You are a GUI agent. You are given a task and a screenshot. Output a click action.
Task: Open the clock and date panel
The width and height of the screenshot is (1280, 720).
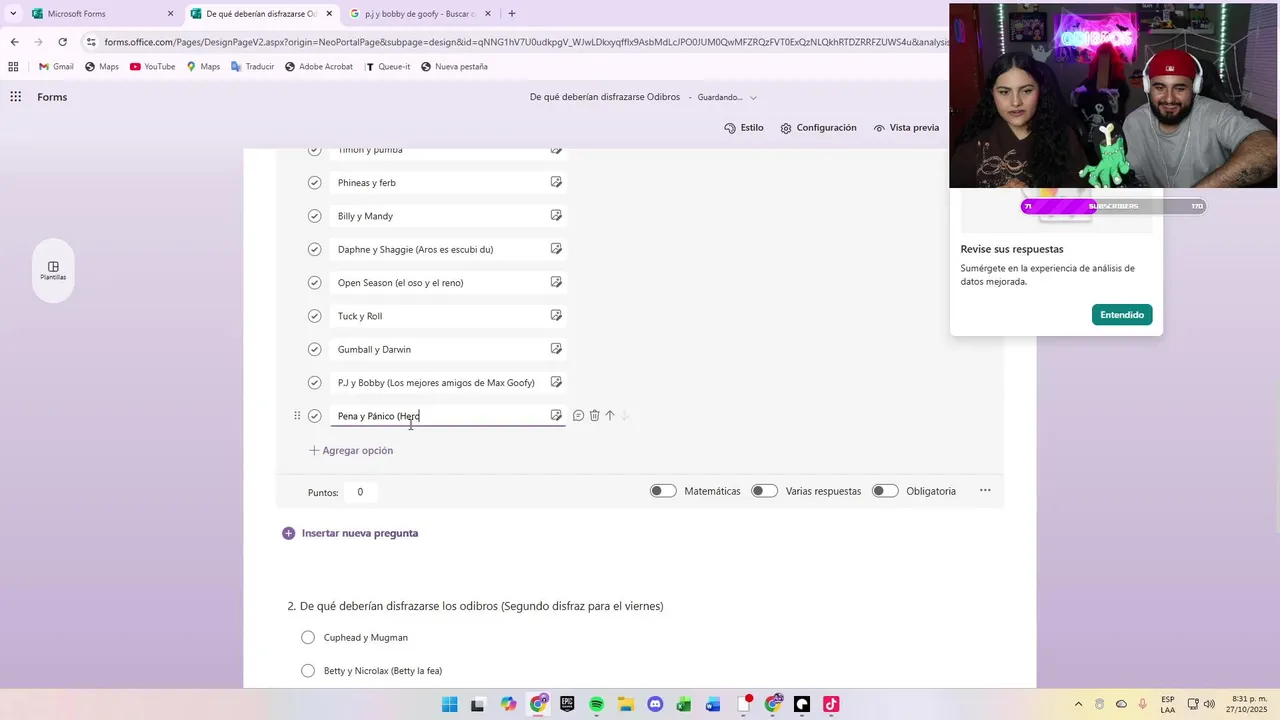pyautogui.click(x=1249, y=704)
